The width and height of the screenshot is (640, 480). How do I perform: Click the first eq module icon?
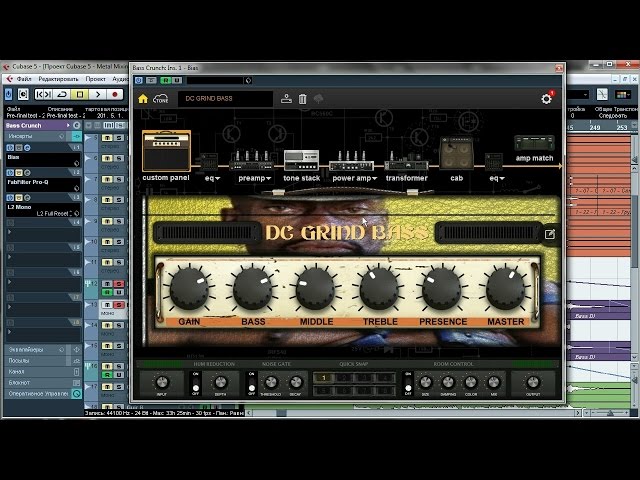(x=209, y=162)
